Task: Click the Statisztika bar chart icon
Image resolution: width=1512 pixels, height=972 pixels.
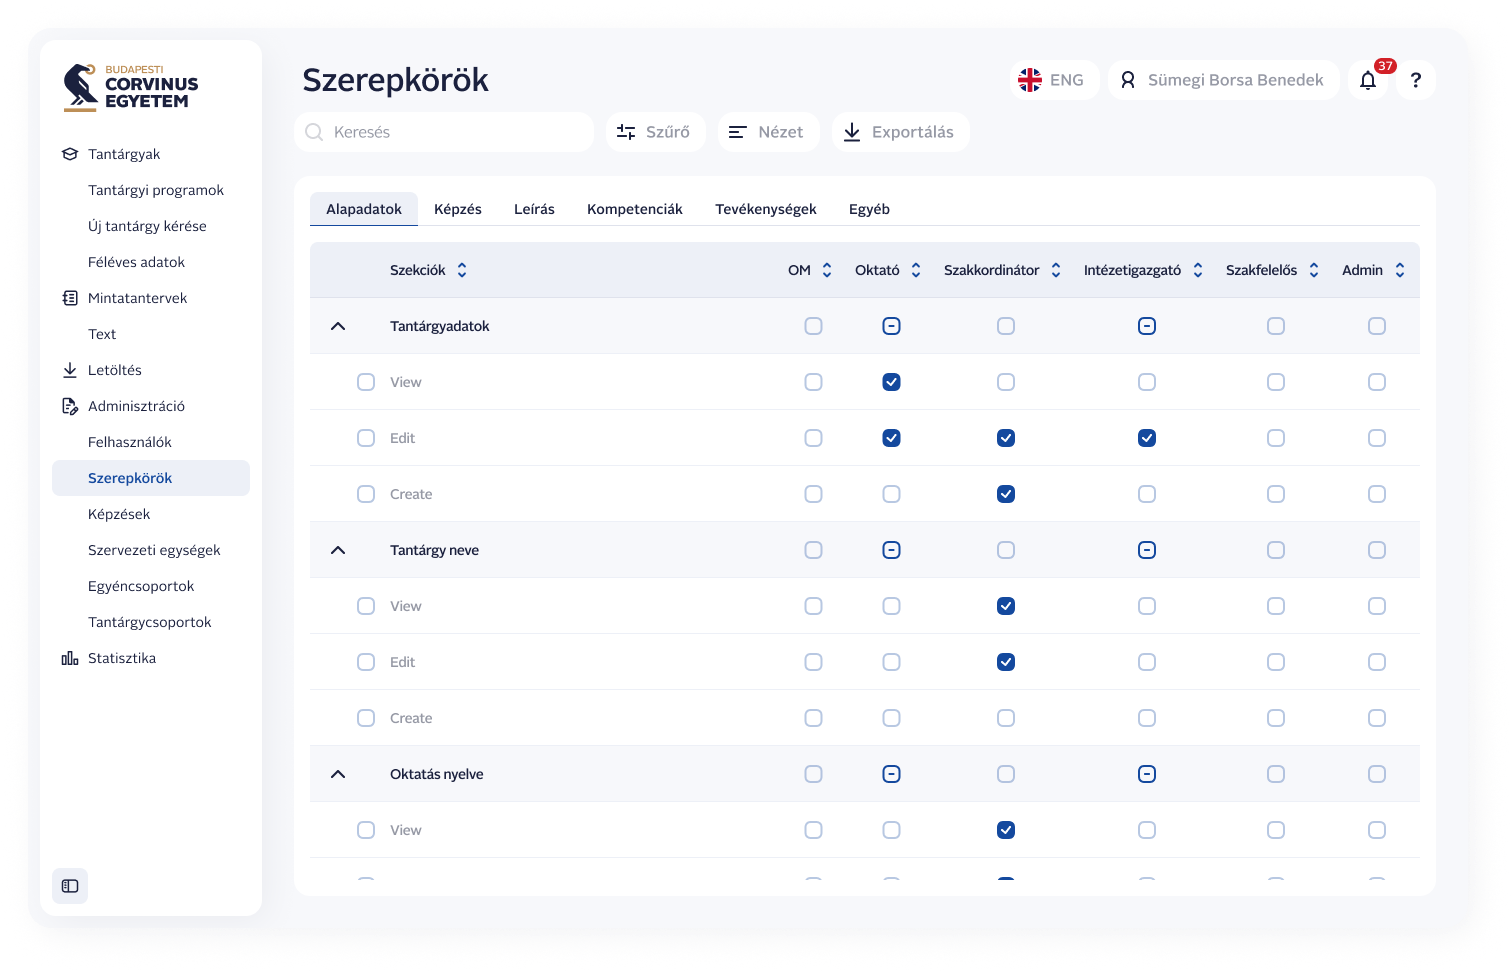Action: [x=70, y=658]
